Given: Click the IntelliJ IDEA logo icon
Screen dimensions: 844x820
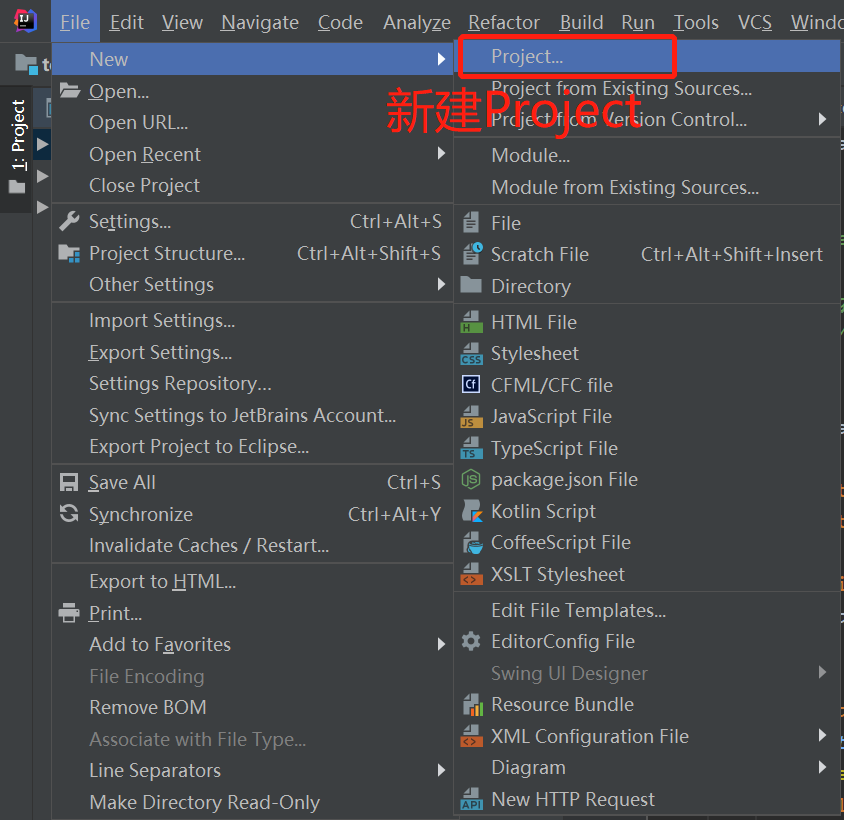Looking at the screenshot, I should click(25, 21).
